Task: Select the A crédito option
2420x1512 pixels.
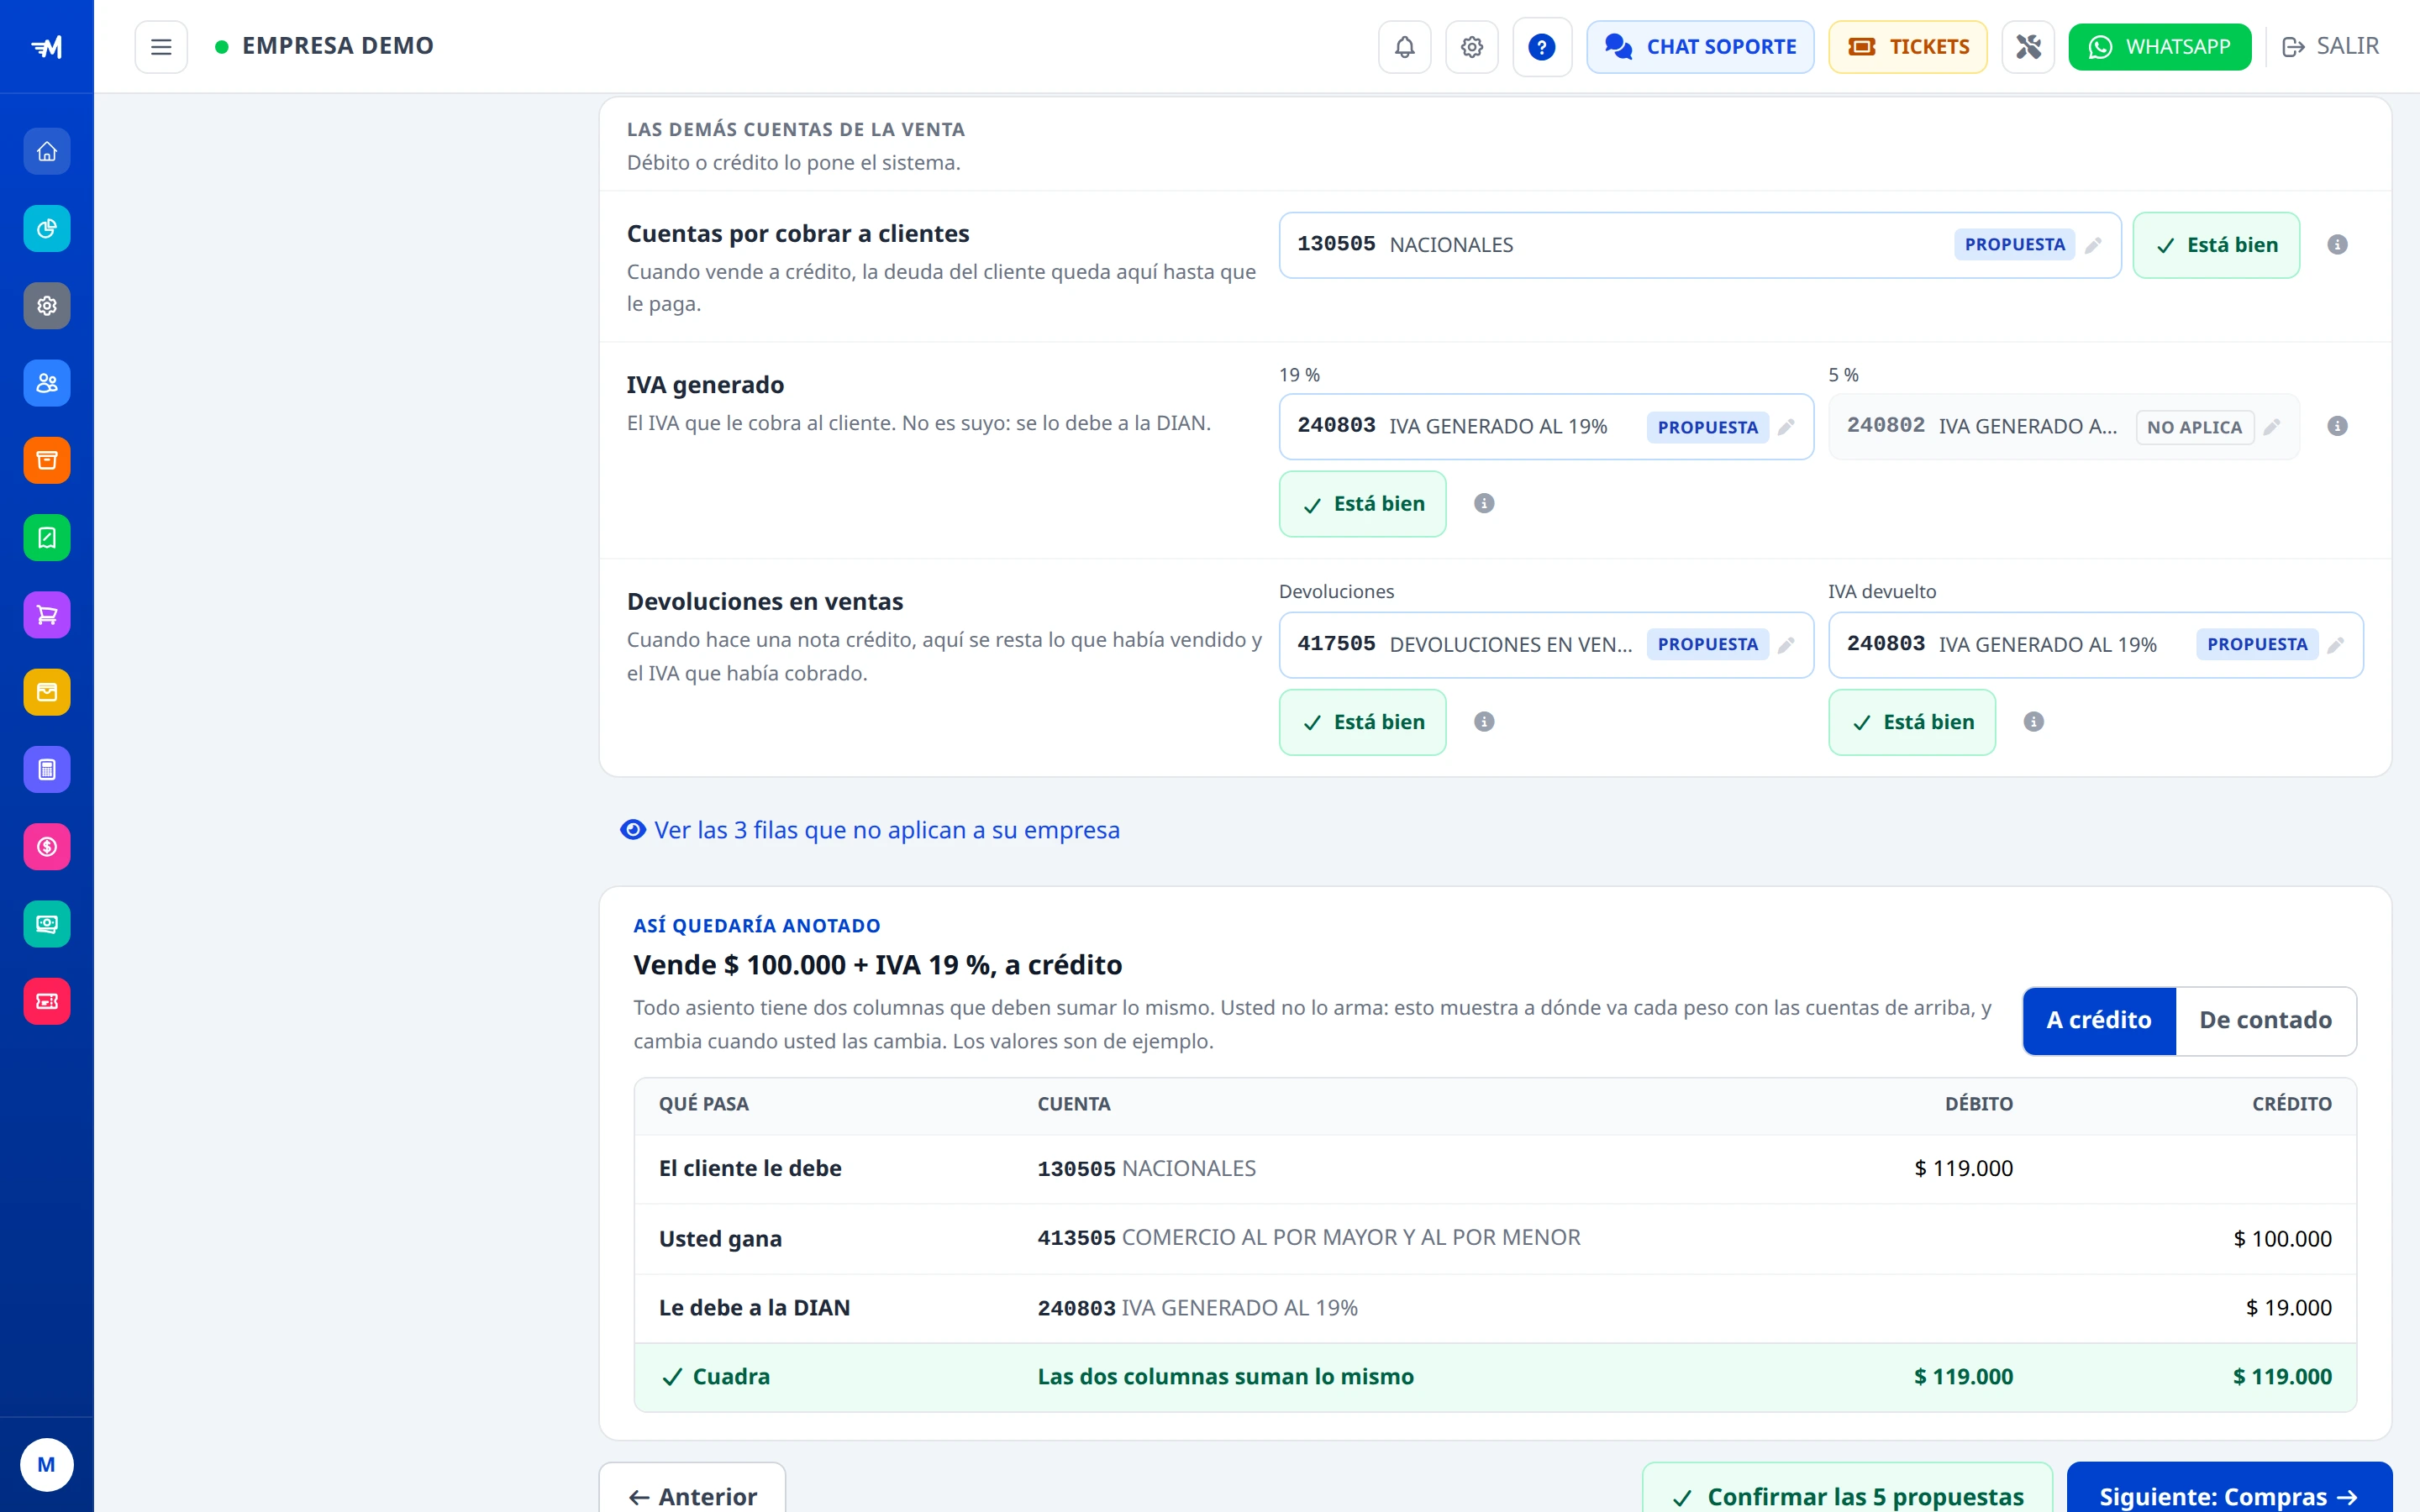Action: tap(2098, 1020)
